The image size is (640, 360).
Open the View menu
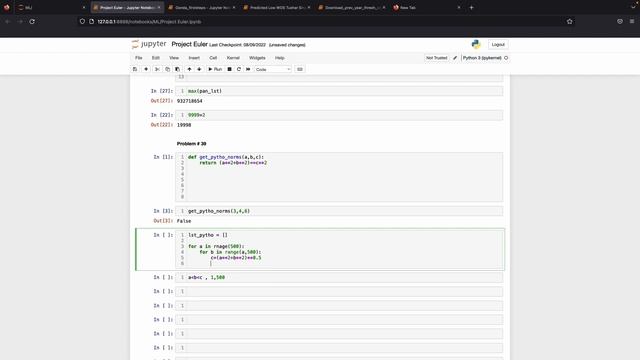[174, 58]
